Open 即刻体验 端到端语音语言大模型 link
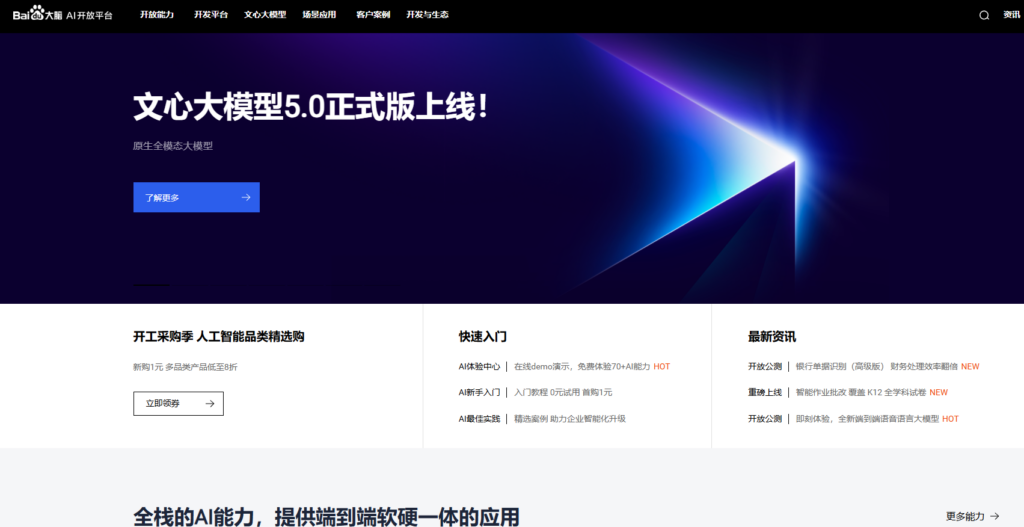This screenshot has height=527, width=1024. 867,419
